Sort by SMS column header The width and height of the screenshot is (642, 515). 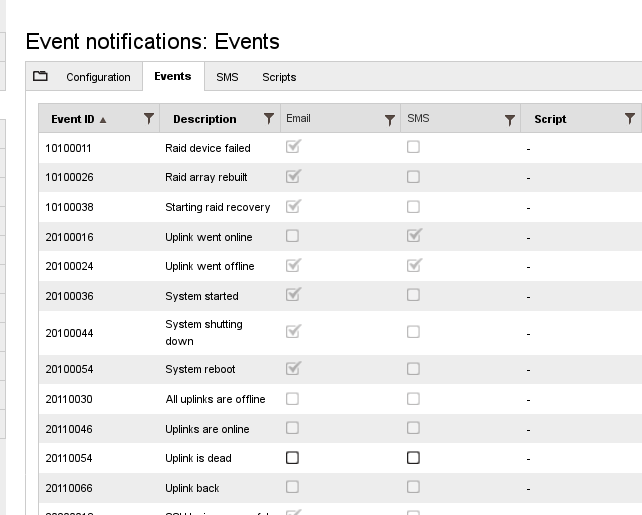click(418, 118)
